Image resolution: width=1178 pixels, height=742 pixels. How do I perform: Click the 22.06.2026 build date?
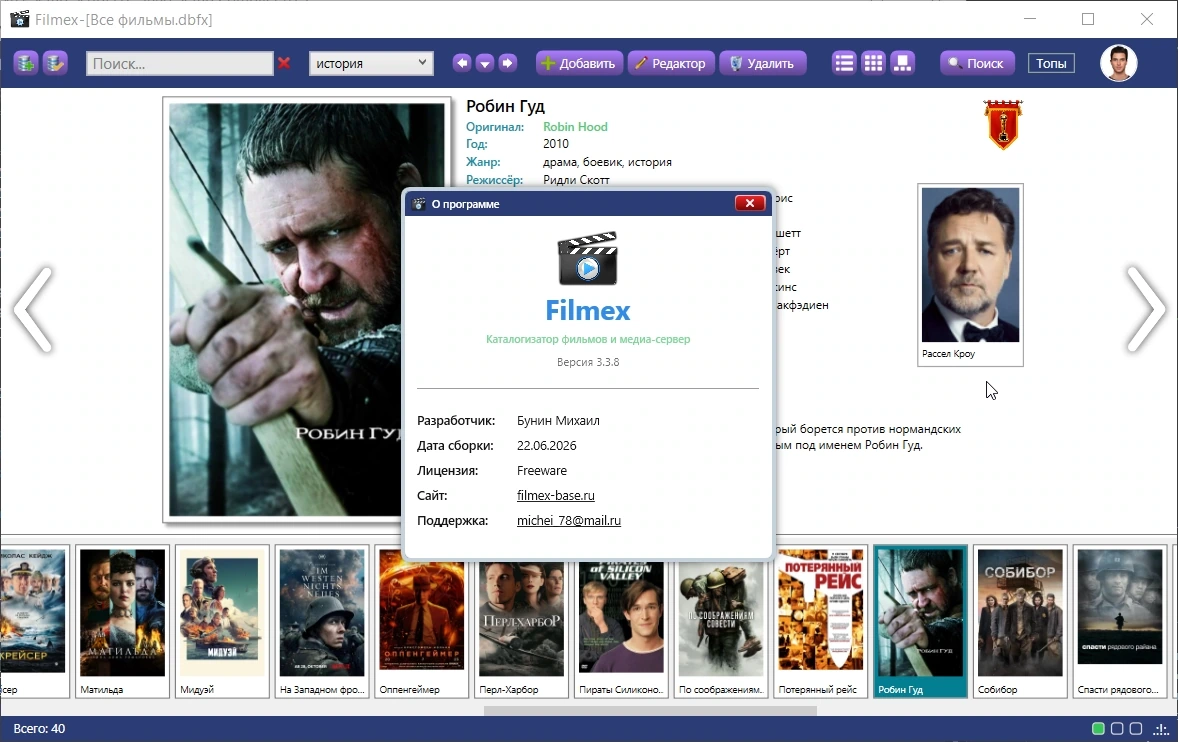(x=546, y=445)
